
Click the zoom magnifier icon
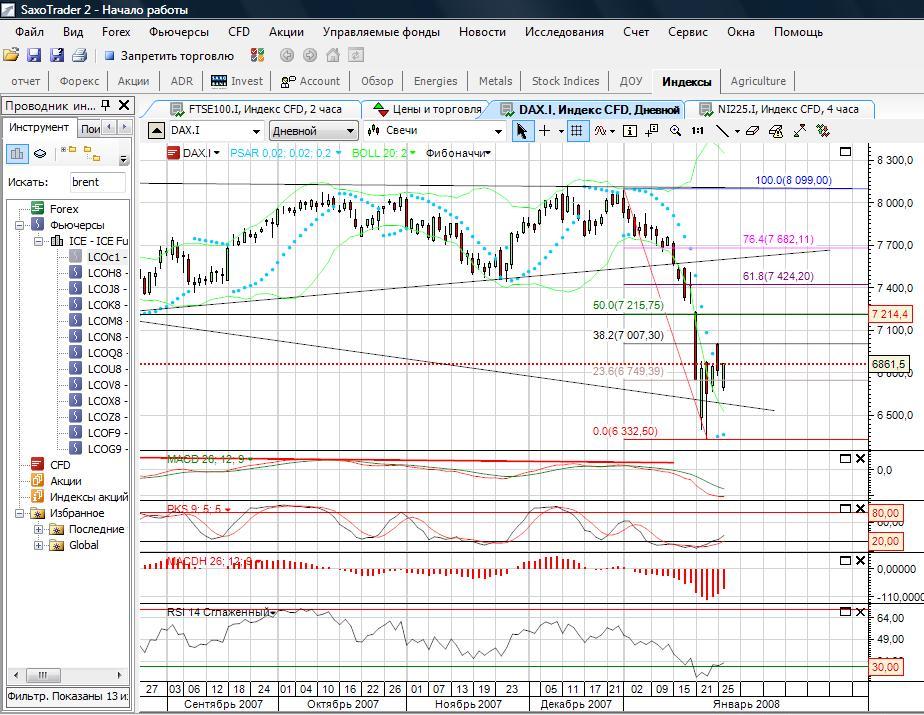676,131
